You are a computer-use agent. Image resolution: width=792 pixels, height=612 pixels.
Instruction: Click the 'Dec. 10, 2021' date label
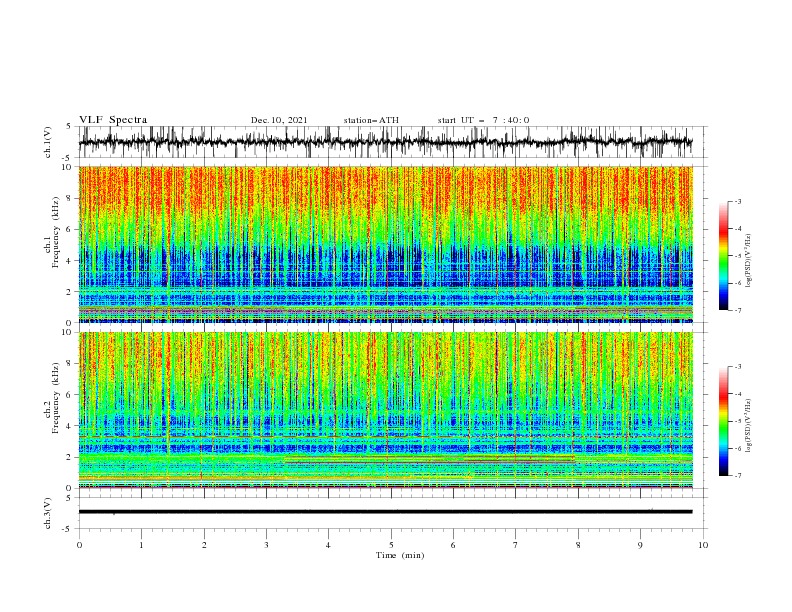point(279,120)
